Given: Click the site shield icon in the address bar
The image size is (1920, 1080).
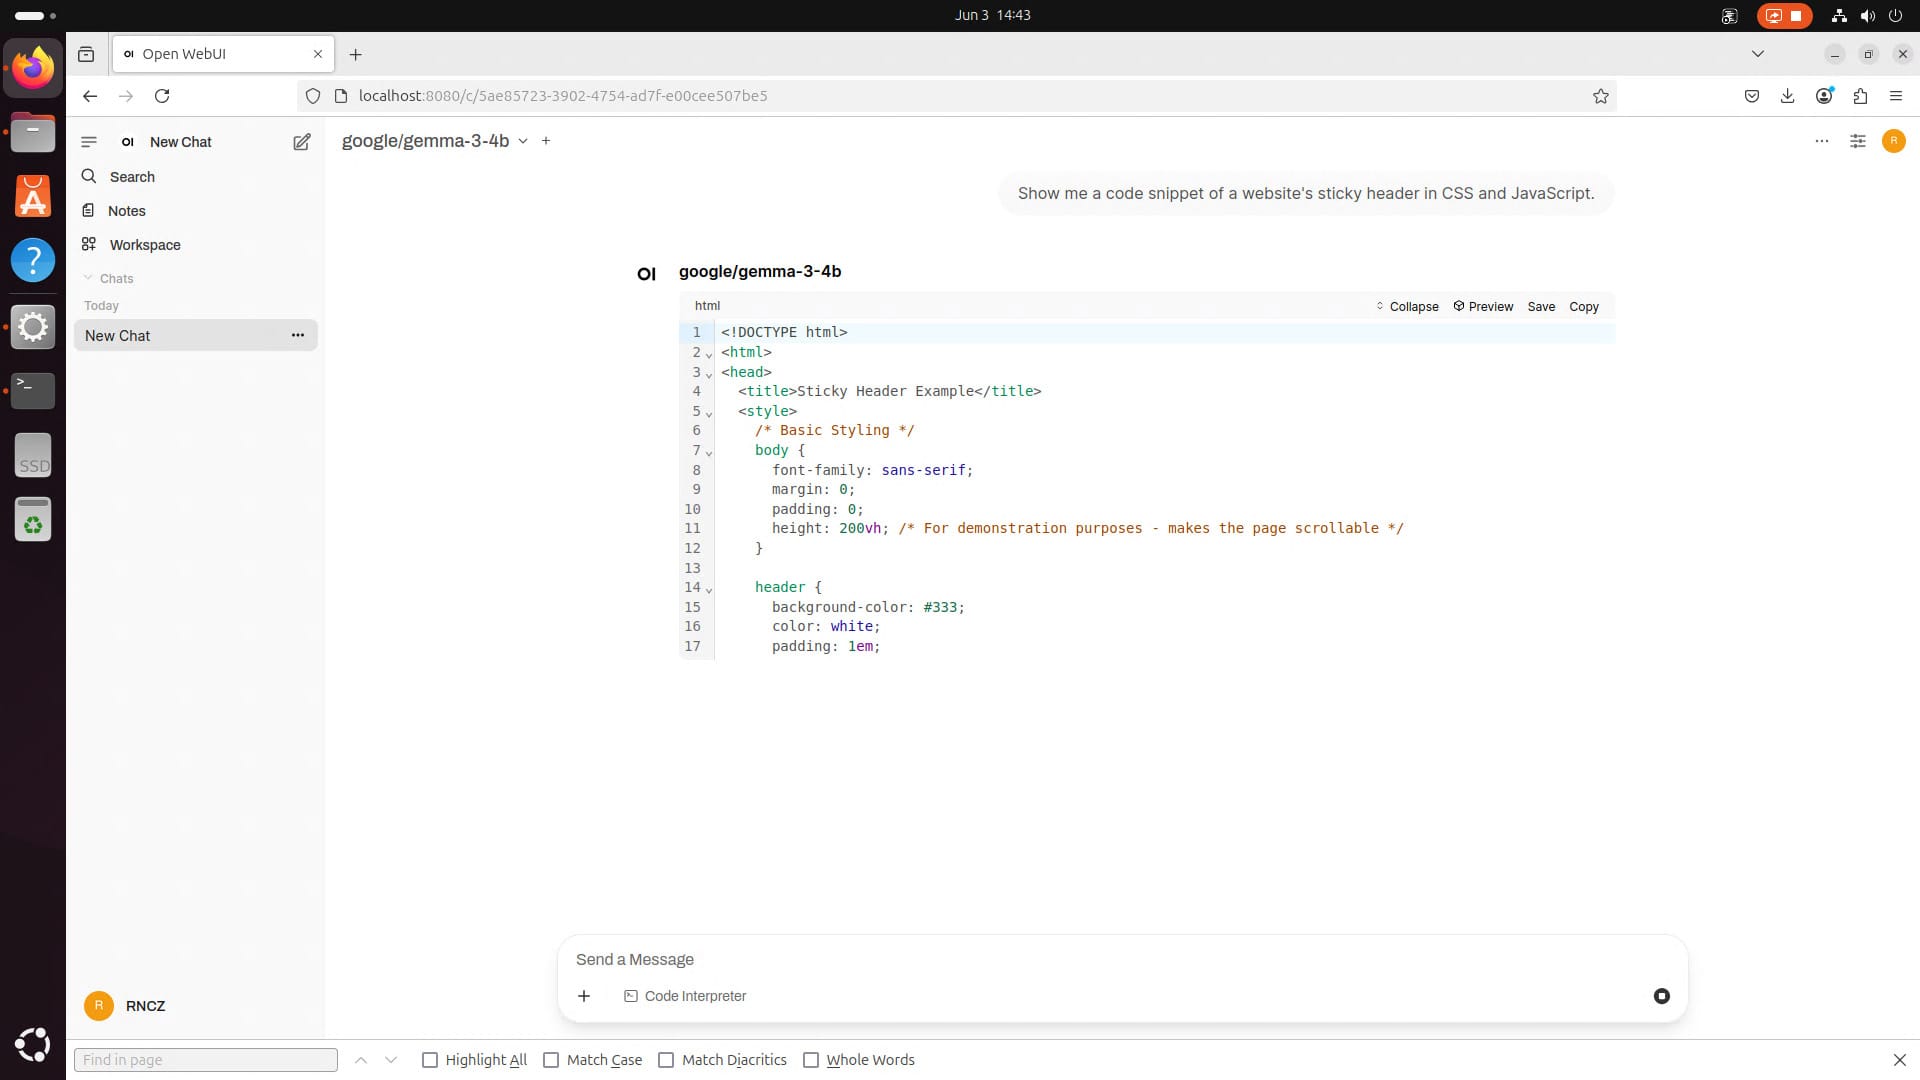Looking at the screenshot, I should pos(313,96).
